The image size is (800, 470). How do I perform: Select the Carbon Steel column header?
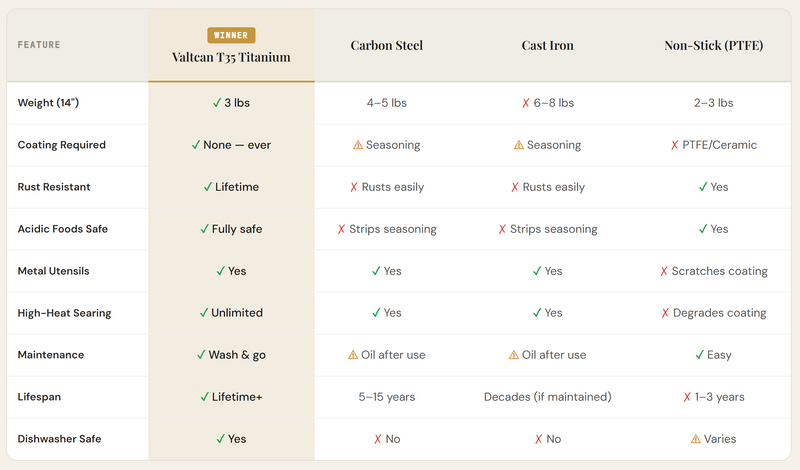click(386, 46)
